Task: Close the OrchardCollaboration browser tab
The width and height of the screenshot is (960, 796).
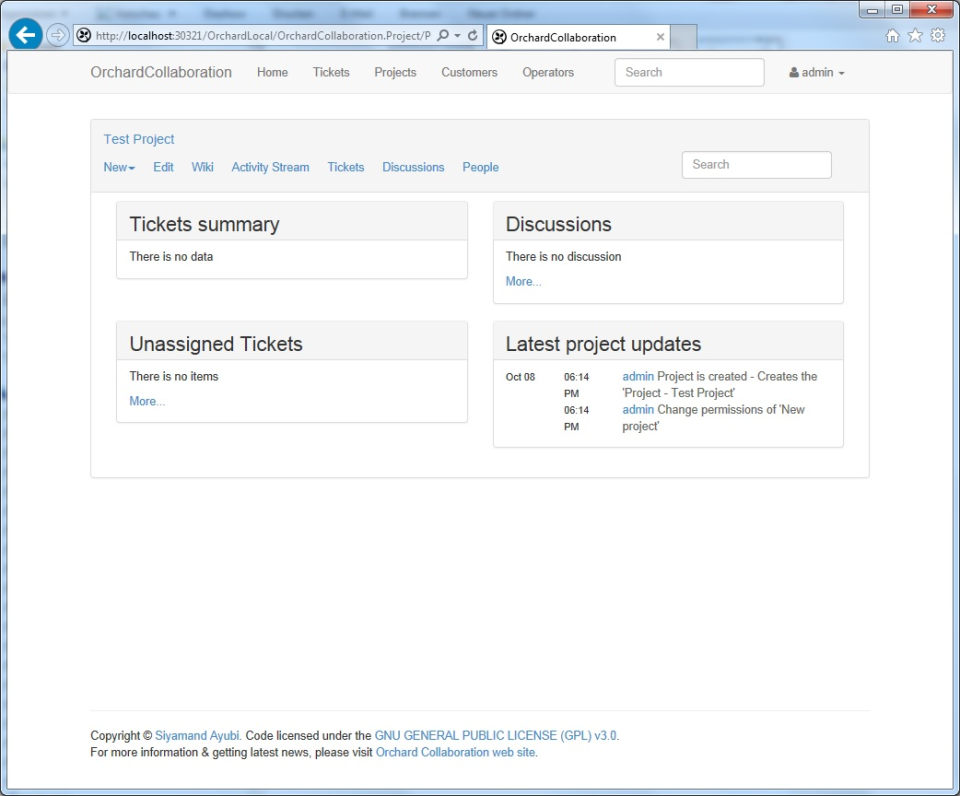Action: [x=660, y=37]
